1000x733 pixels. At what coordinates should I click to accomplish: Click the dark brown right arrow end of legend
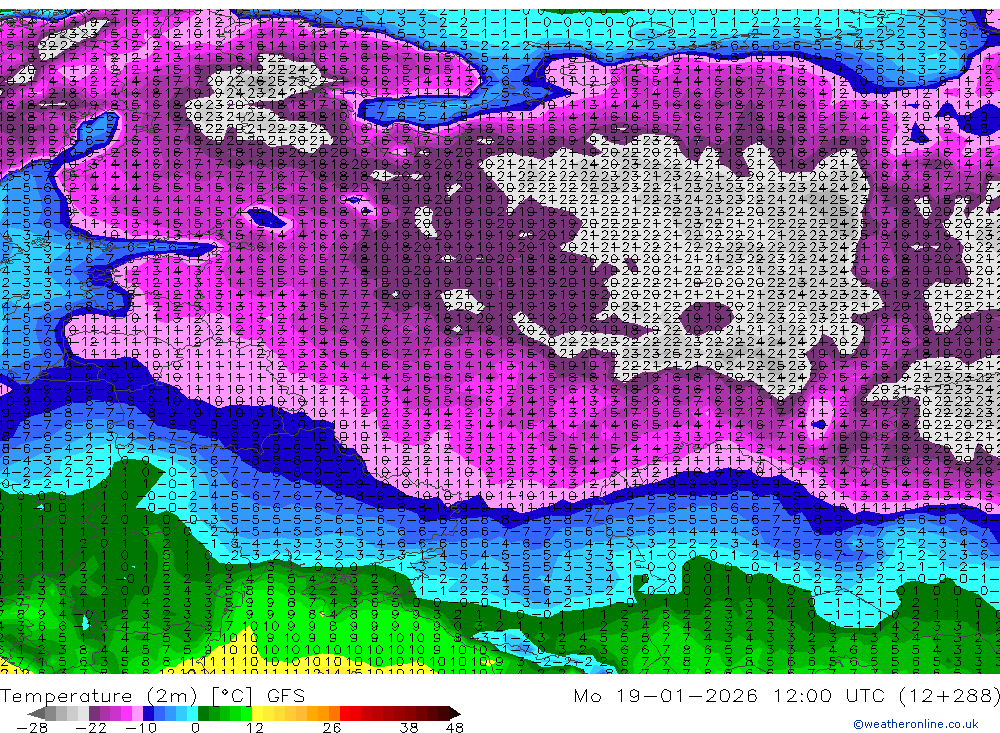pos(455,713)
